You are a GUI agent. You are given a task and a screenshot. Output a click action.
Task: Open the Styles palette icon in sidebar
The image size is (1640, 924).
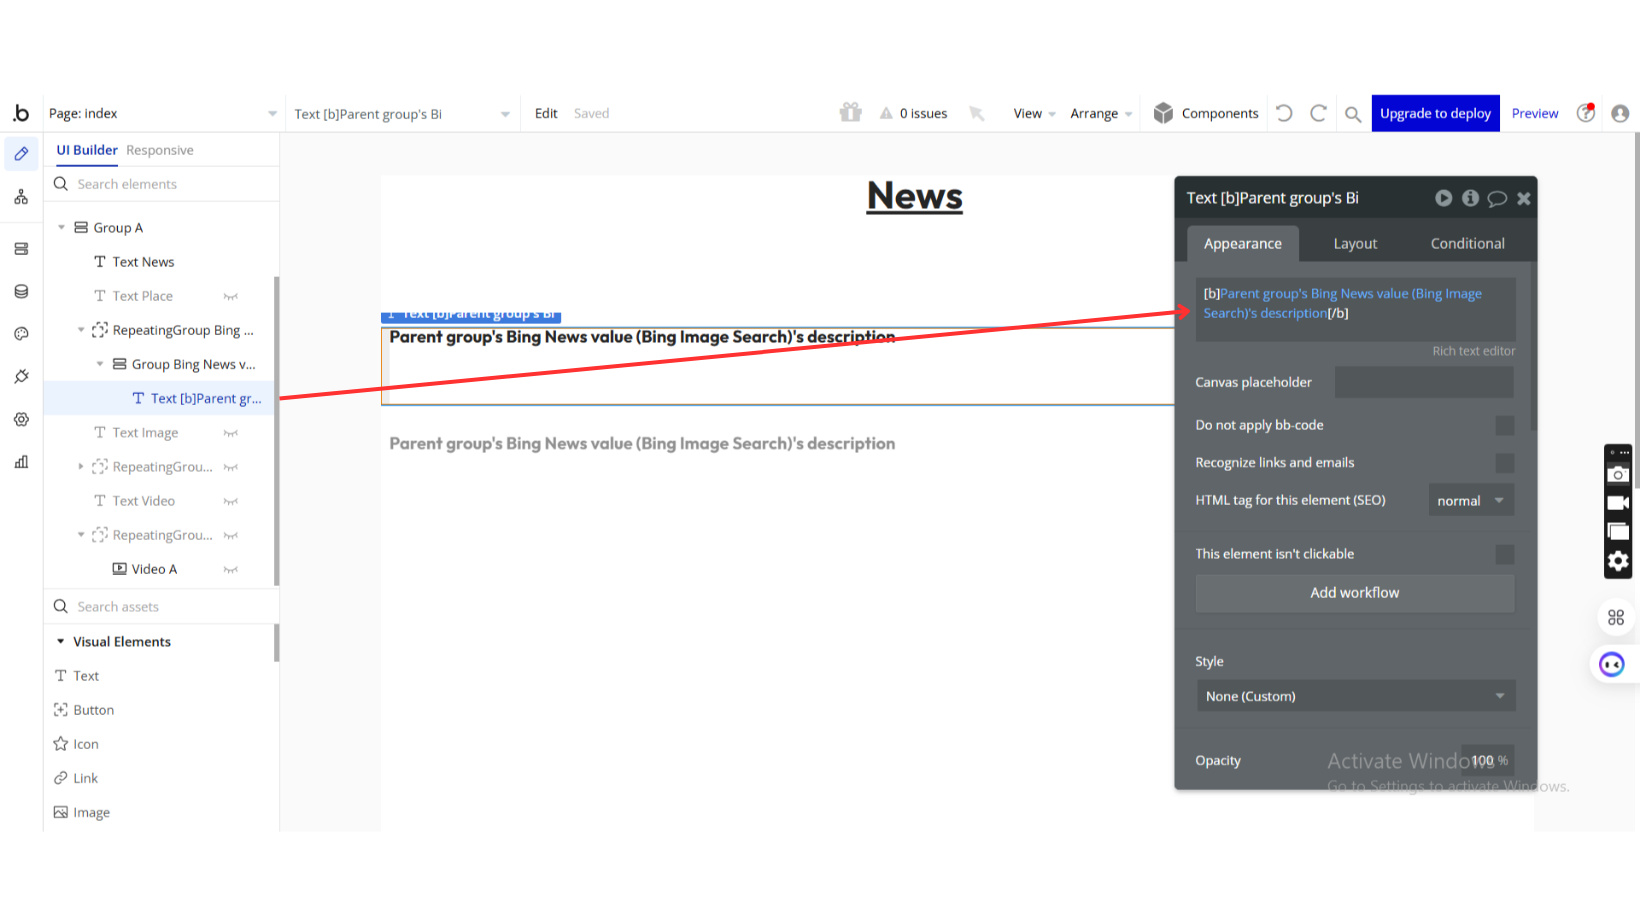coord(21,334)
